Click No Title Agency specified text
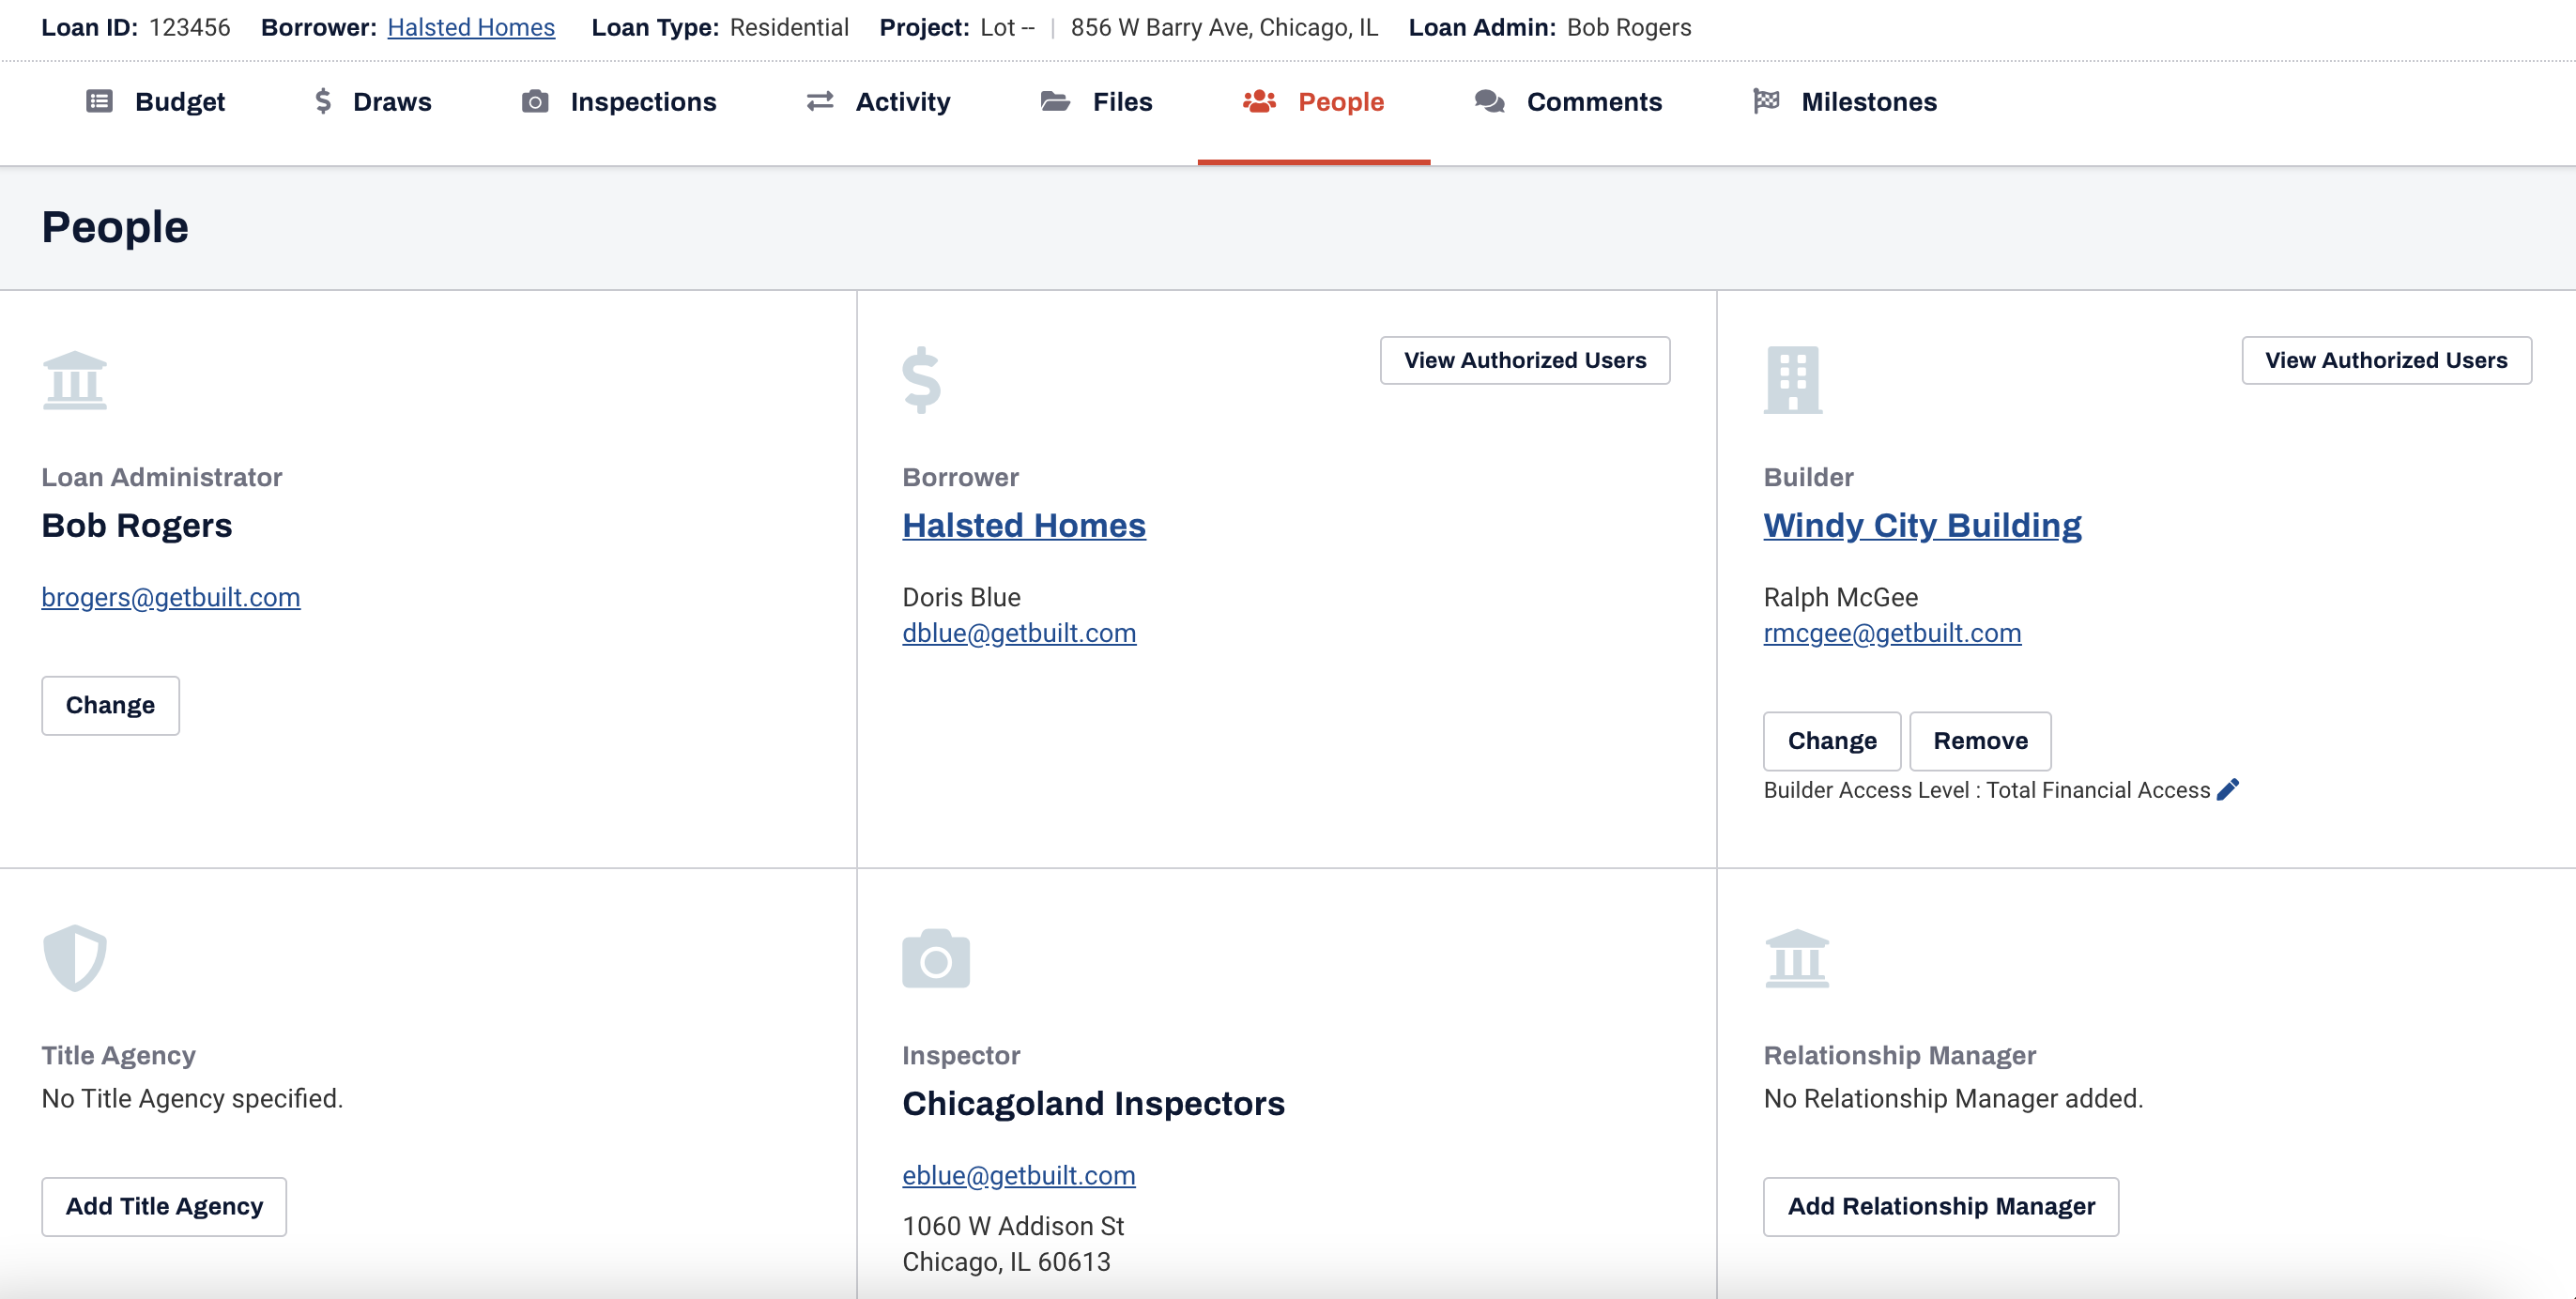 click(192, 1099)
